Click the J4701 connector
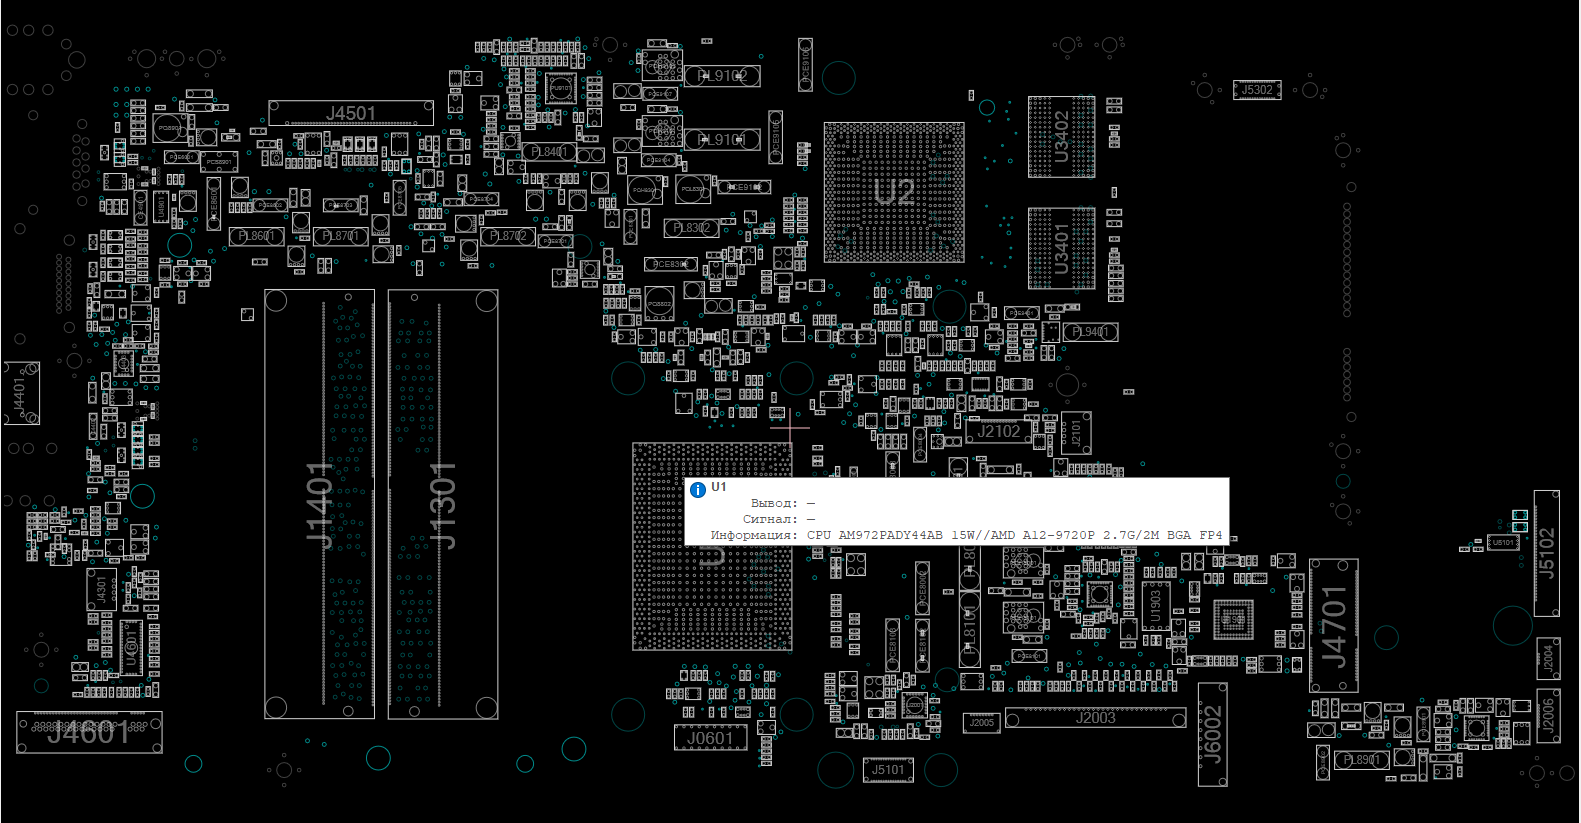 [x=1334, y=626]
